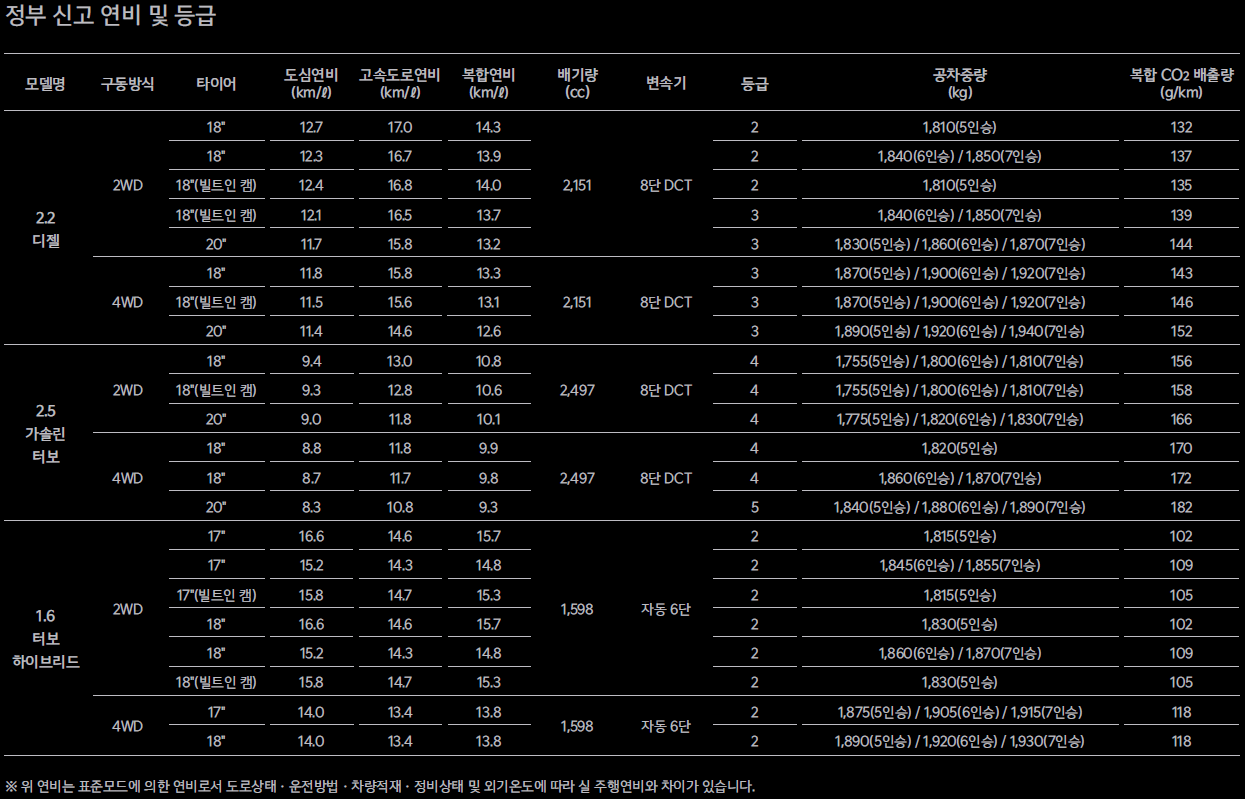Click the 복합 CO2 배출량 column header
The image size is (1245, 799).
click(1181, 84)
